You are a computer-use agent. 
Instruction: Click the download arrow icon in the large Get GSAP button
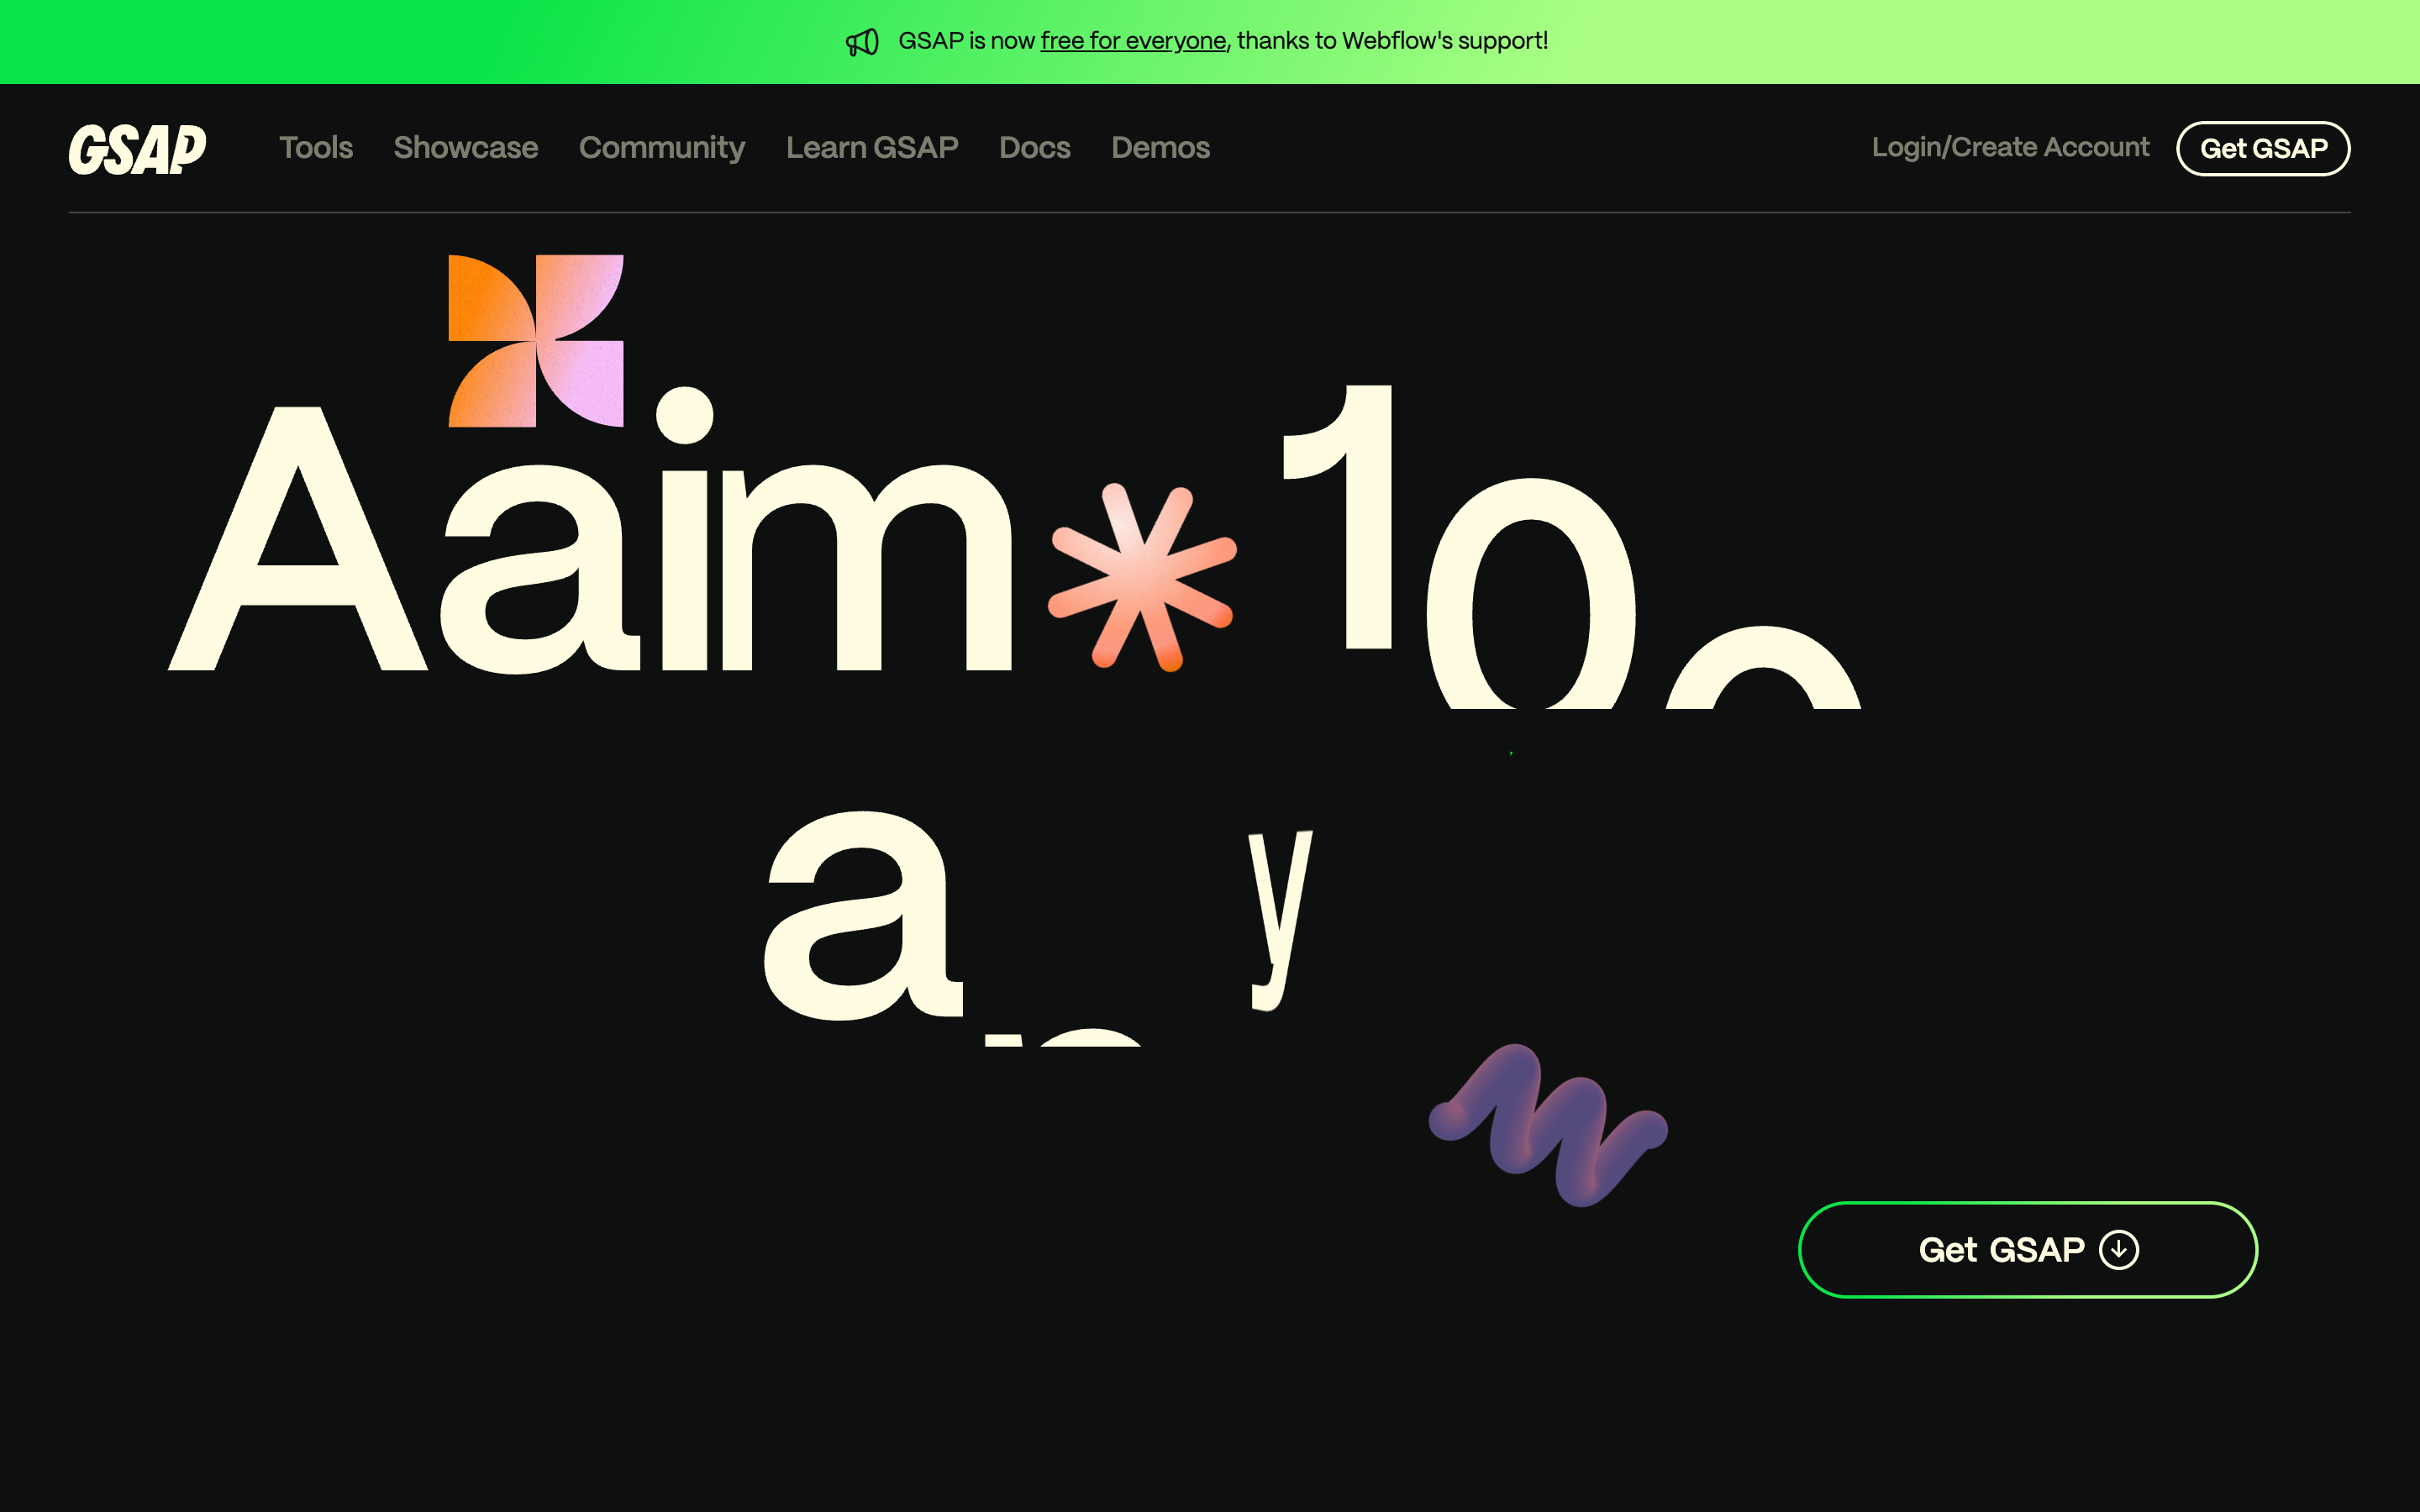(x=2119, y=1250)
